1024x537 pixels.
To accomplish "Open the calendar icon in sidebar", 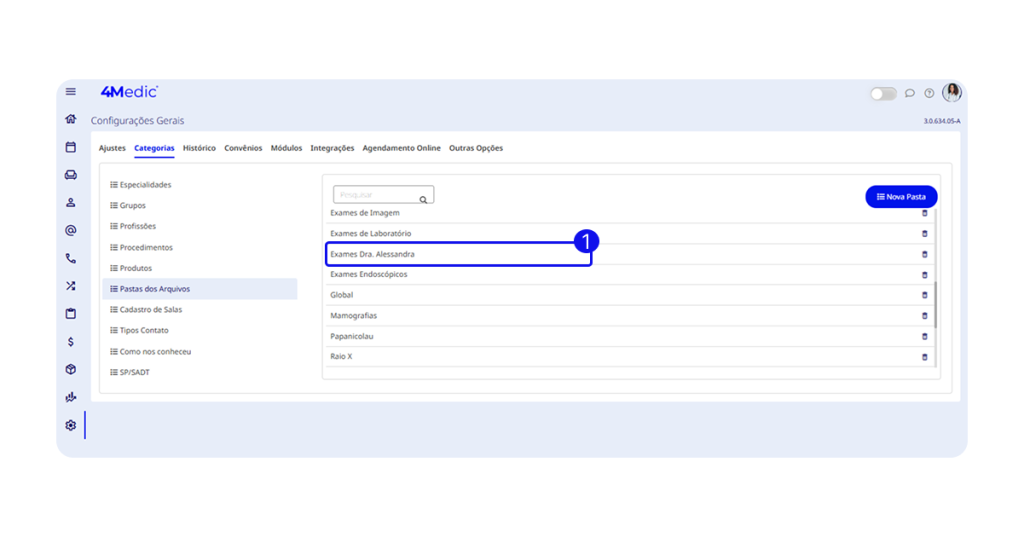I will 71,147.
